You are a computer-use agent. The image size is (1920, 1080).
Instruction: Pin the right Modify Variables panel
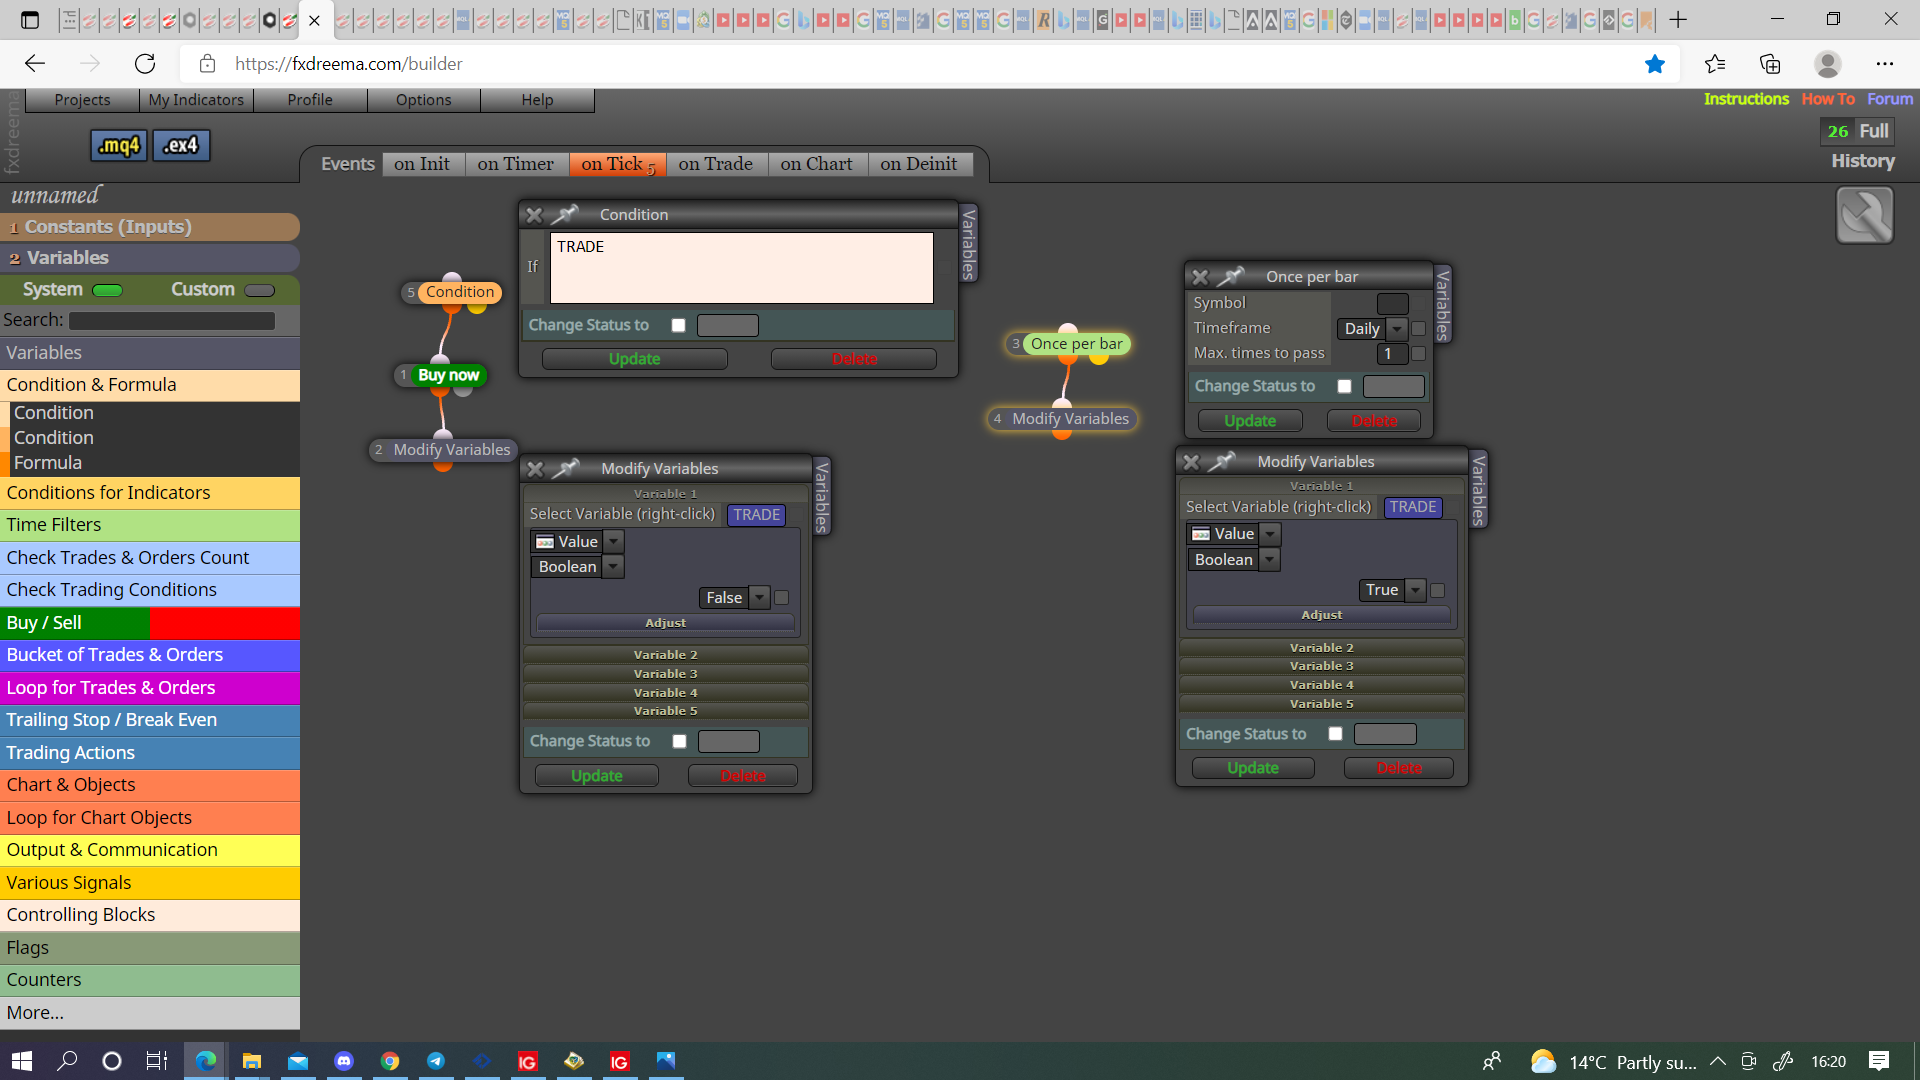tap(1222, 461)
